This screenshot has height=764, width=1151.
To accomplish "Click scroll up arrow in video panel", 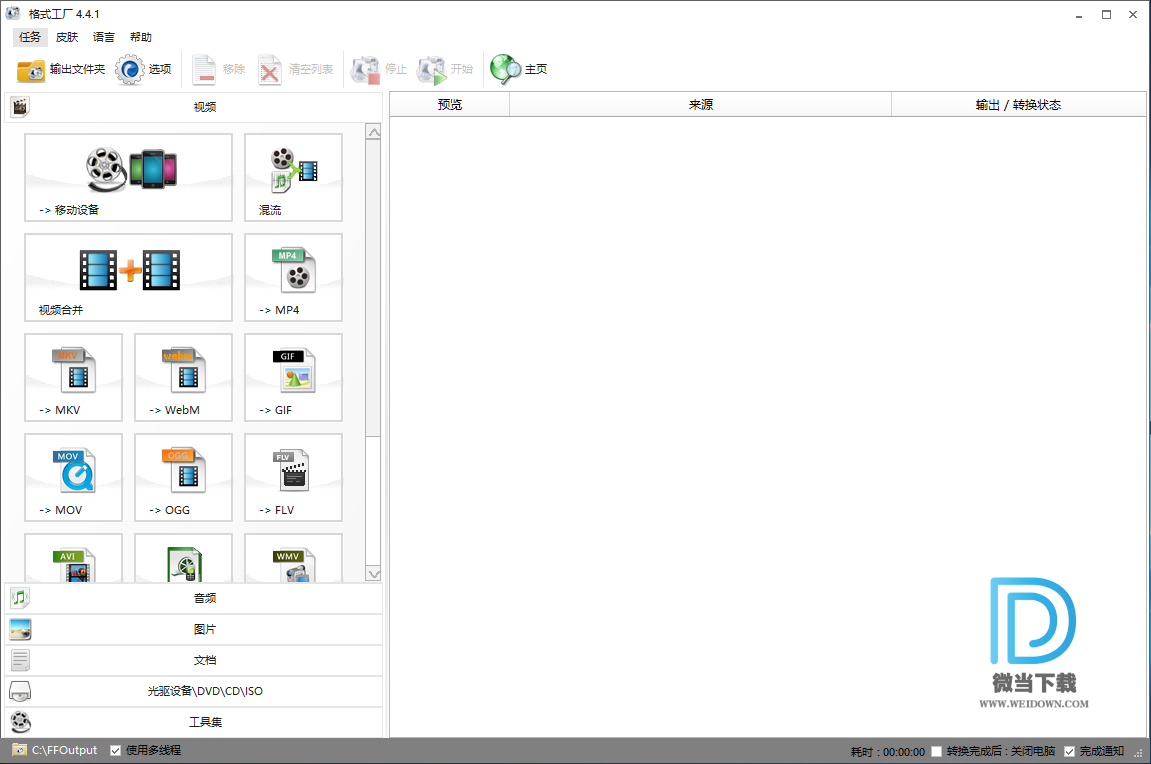I will (374, 132).
